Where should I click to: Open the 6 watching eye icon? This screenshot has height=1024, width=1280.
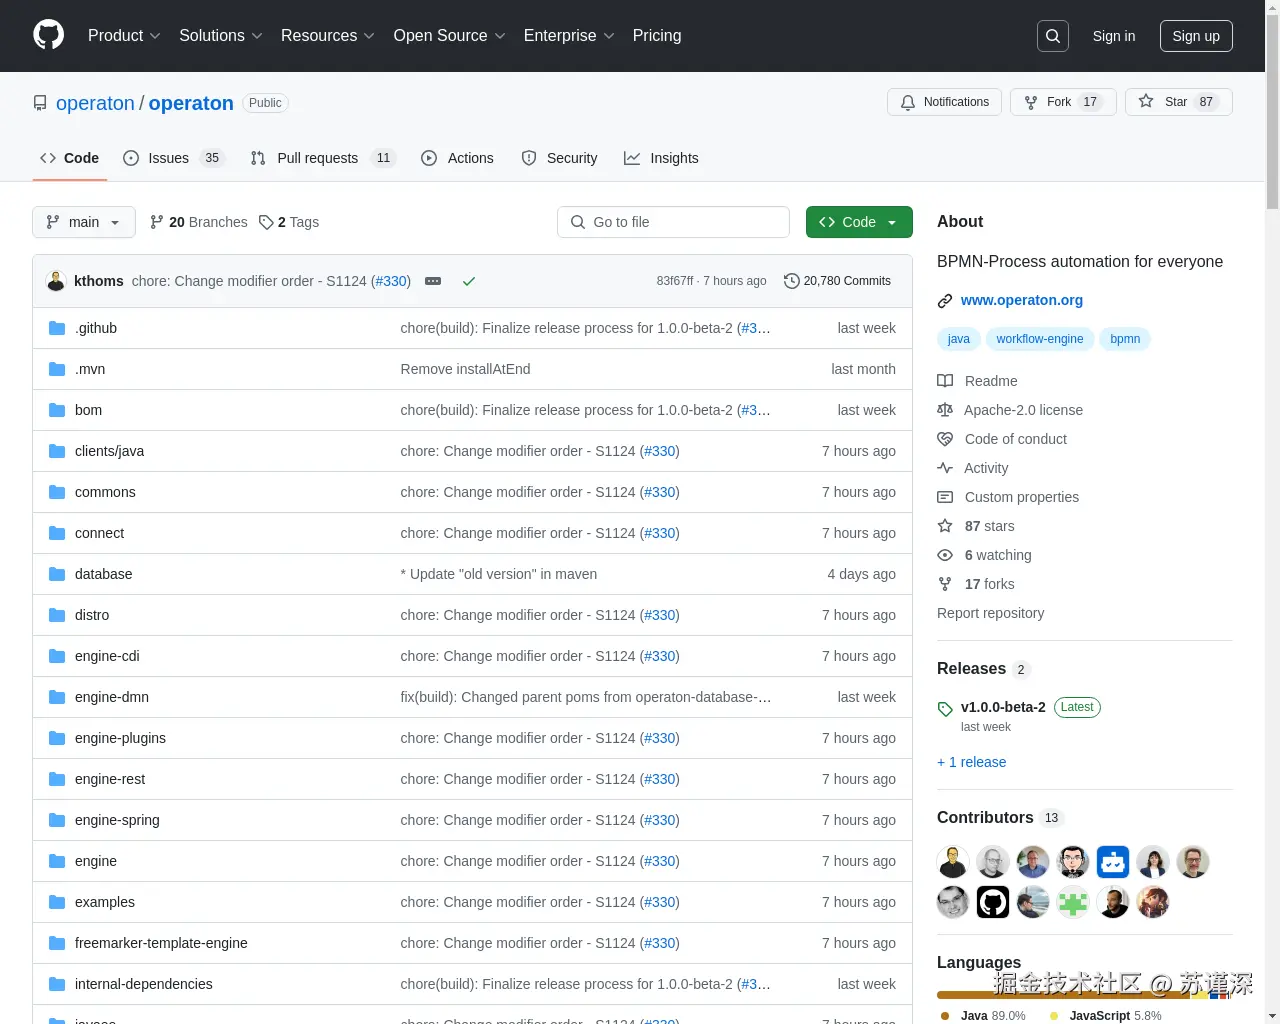click(x=945, y=555)
